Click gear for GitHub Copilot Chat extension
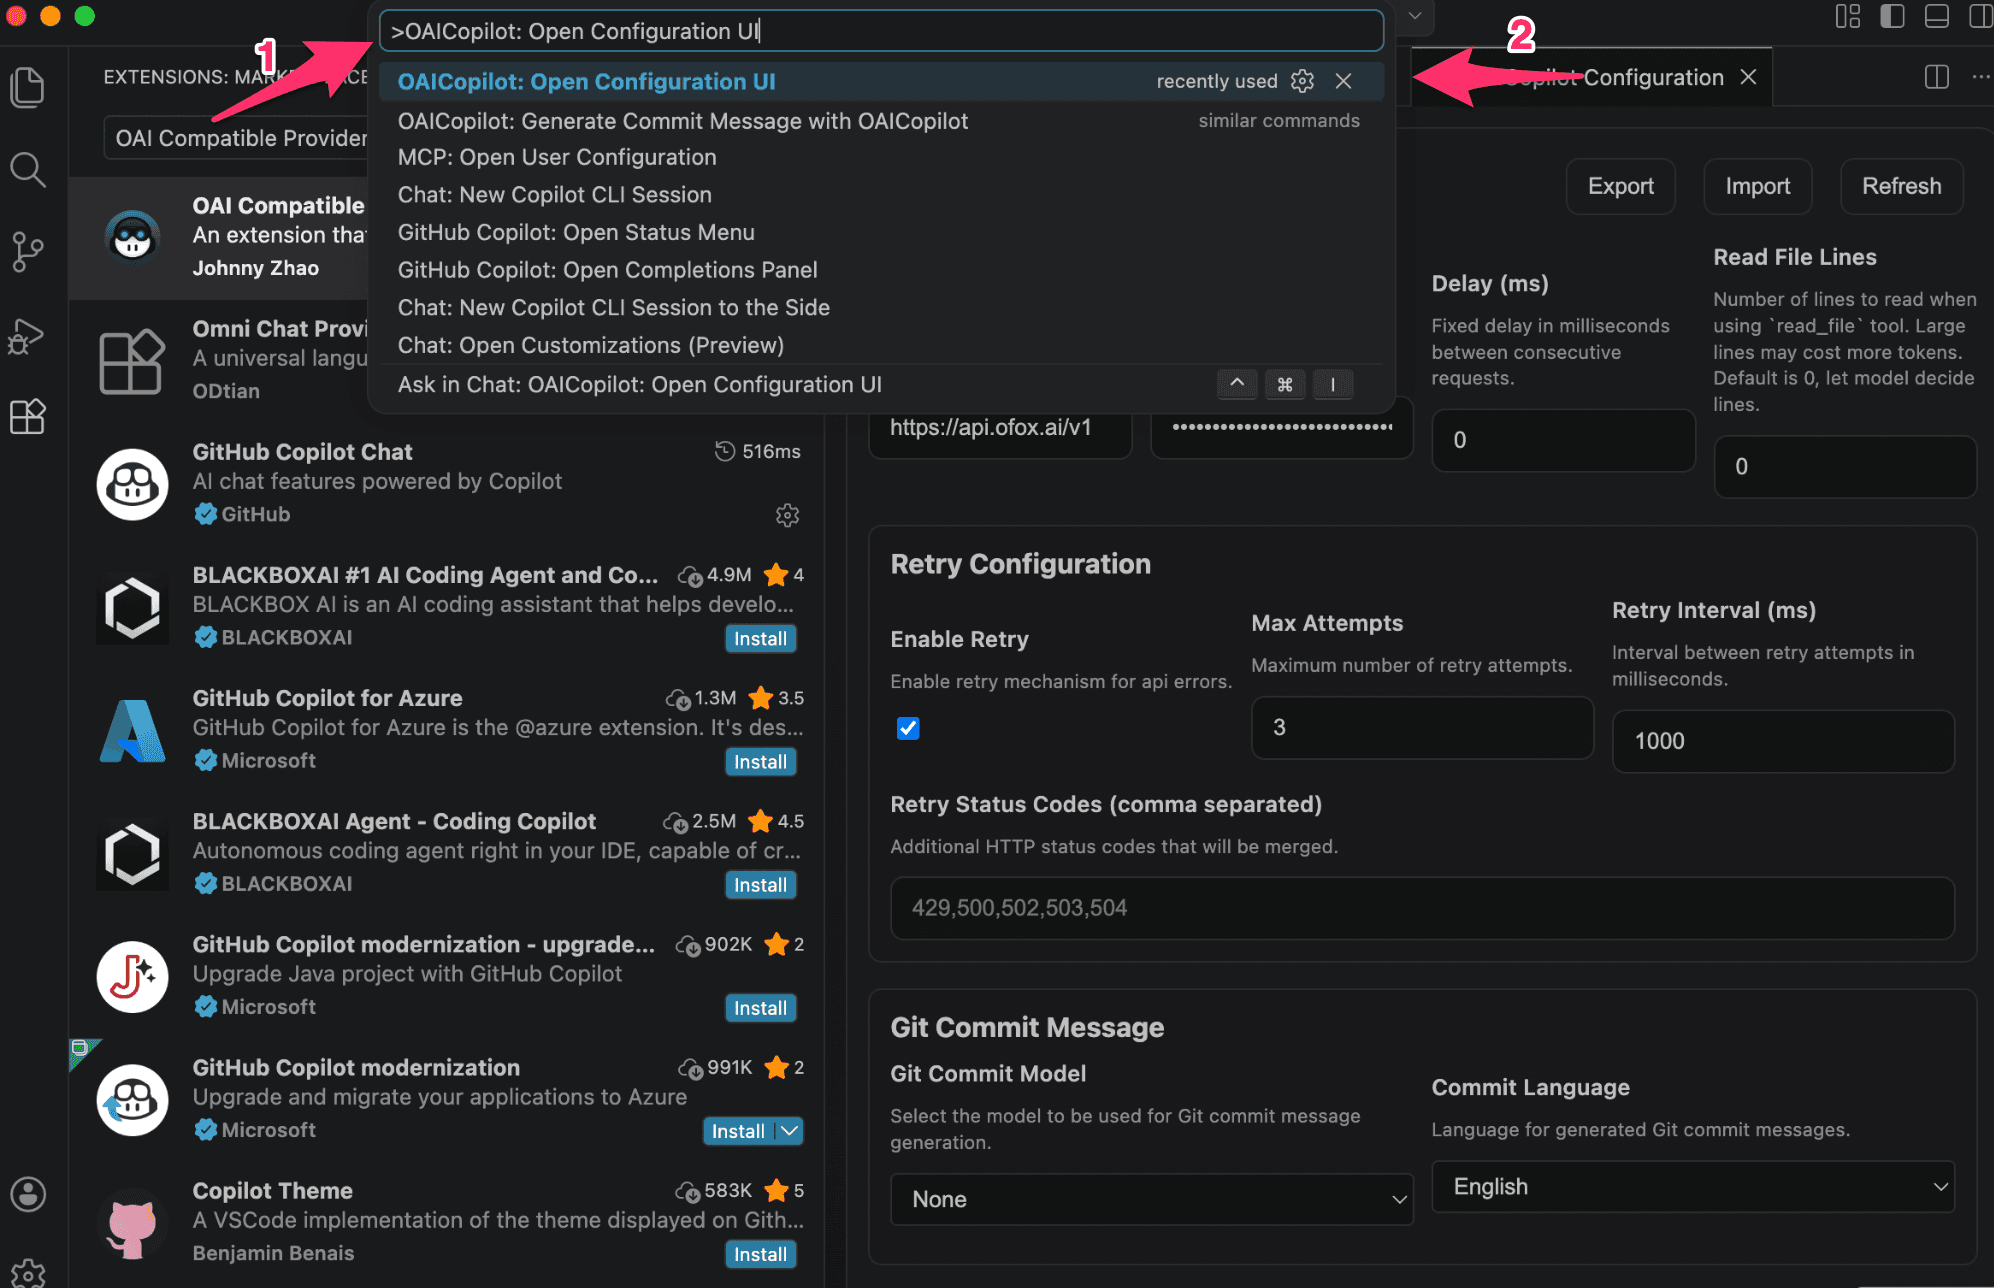Screen dimensions: 1994x1288 coord(787,515)
